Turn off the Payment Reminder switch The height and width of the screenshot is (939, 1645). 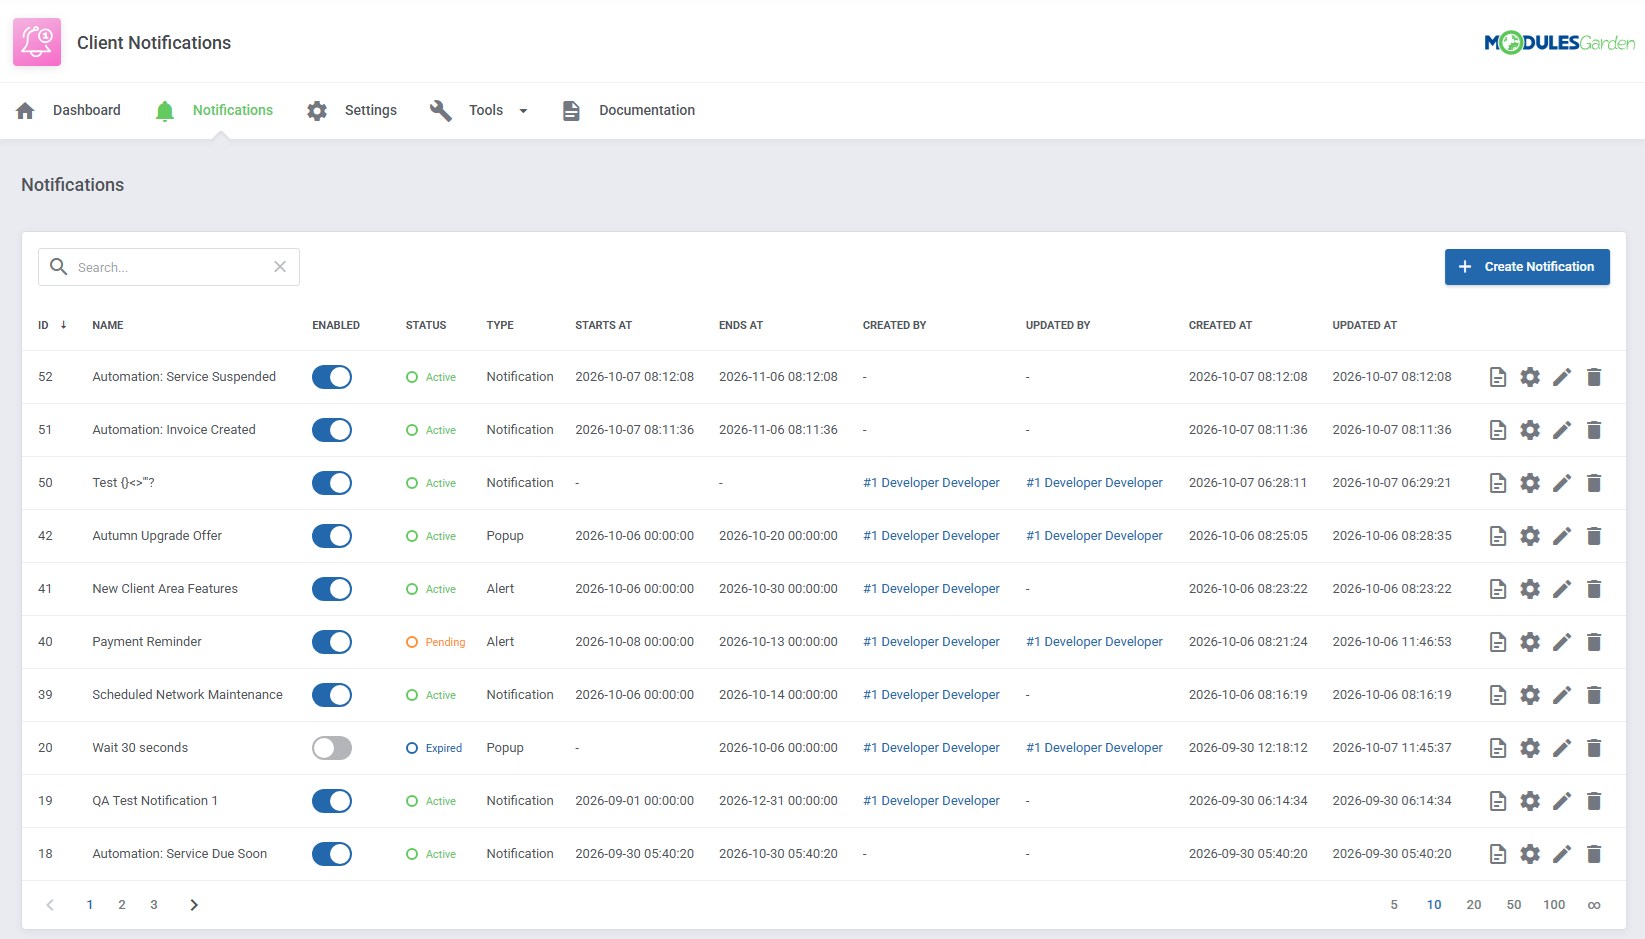point(332,642)
